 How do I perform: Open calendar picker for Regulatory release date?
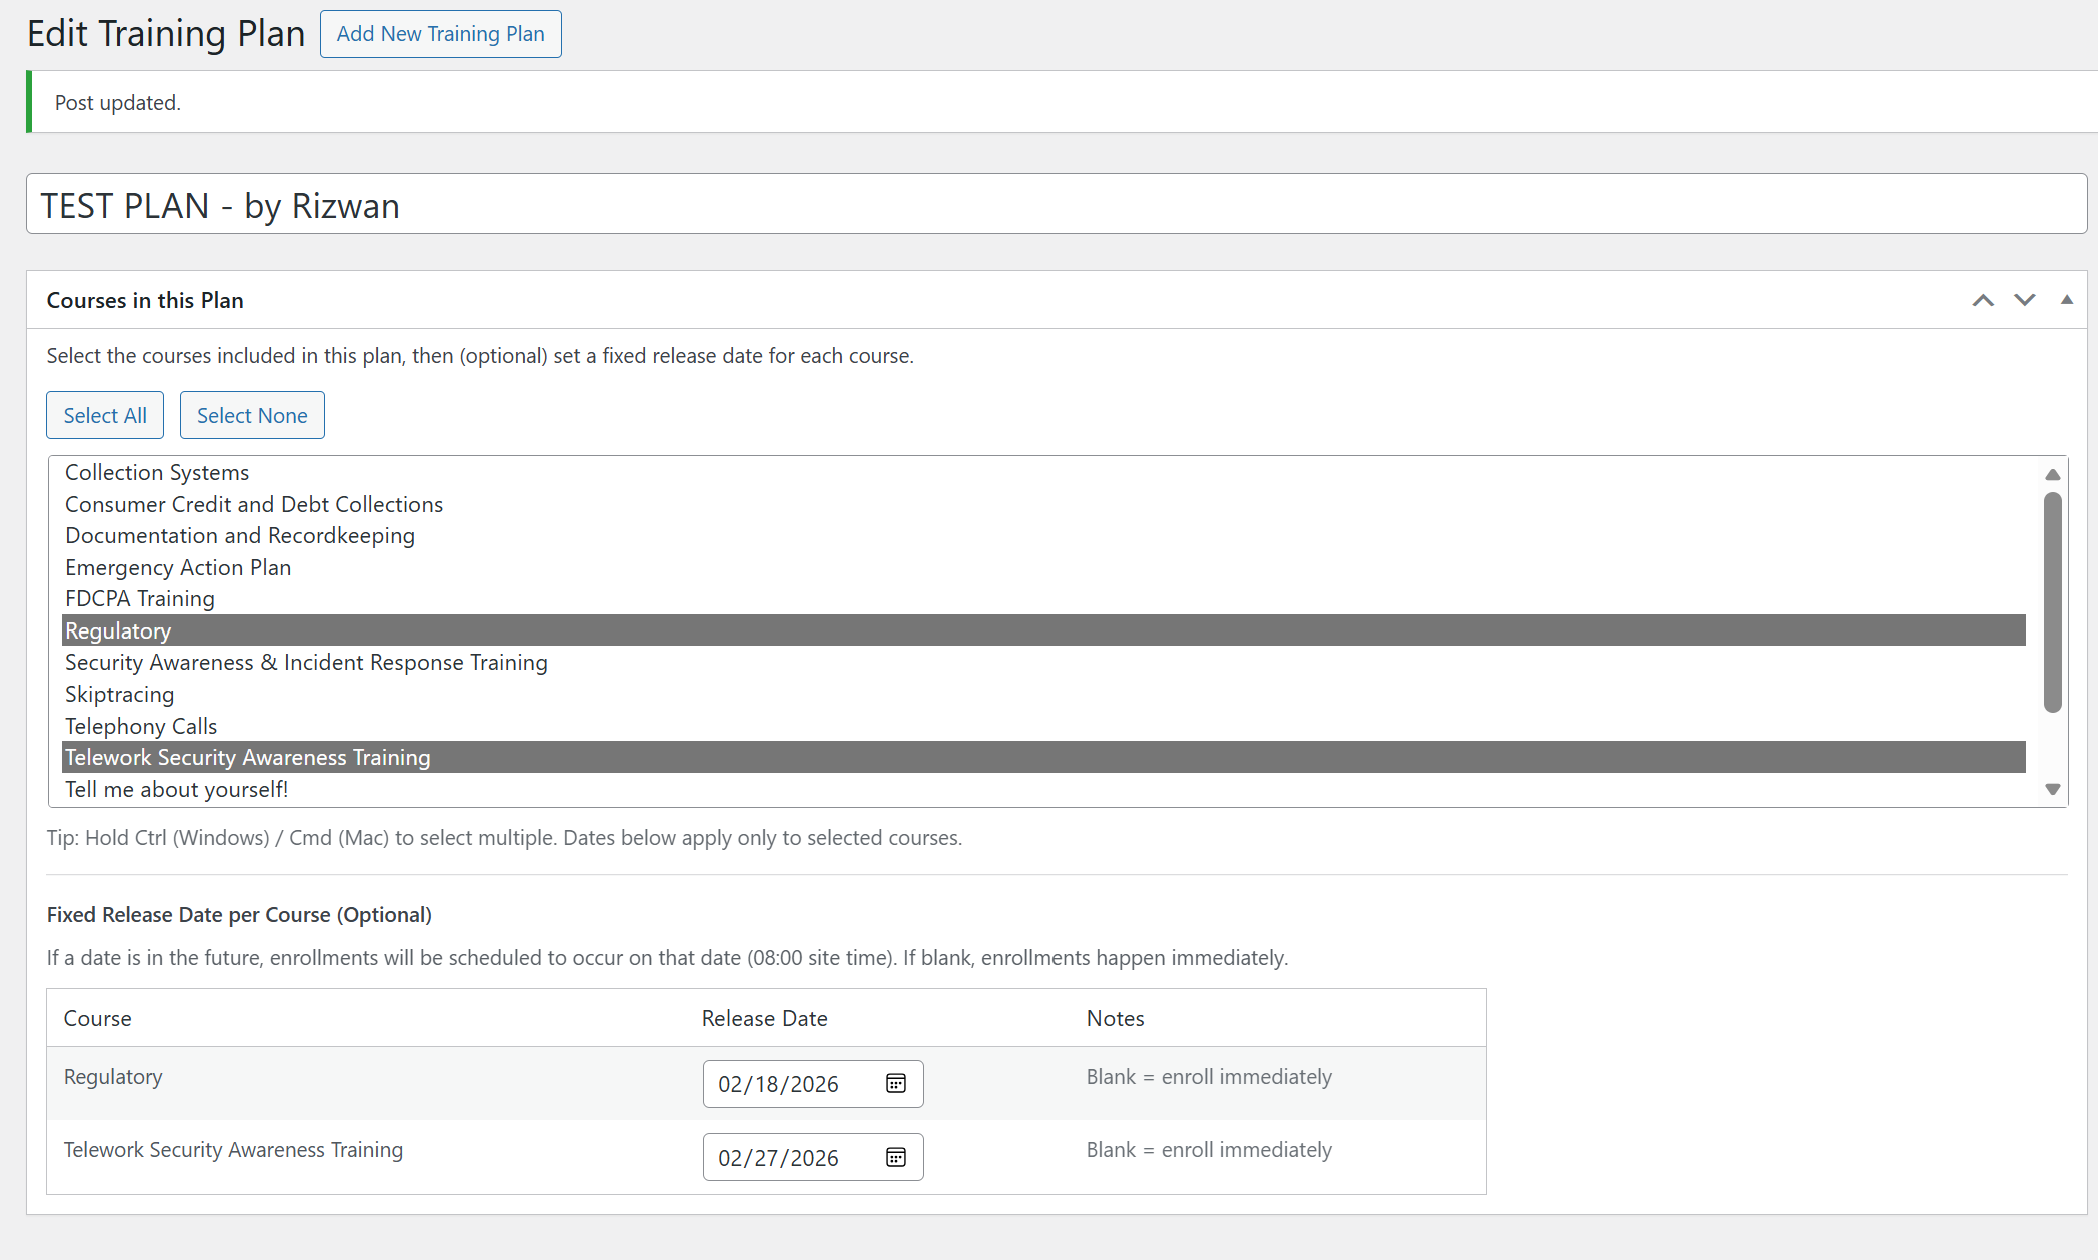point(895,1084)
